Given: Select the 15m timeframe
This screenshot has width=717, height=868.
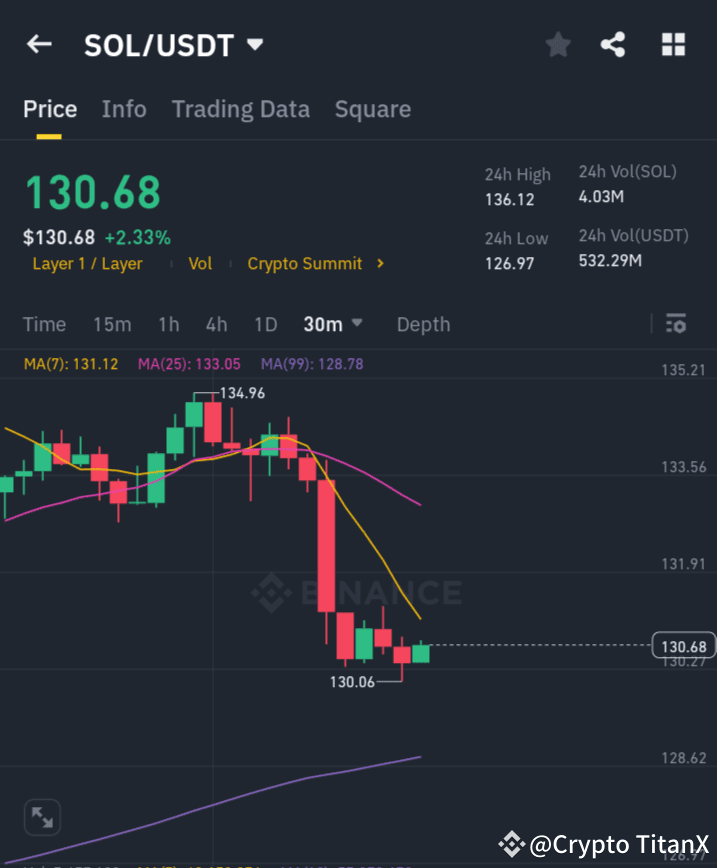Looking at the screenshot, I should (112, 324).
